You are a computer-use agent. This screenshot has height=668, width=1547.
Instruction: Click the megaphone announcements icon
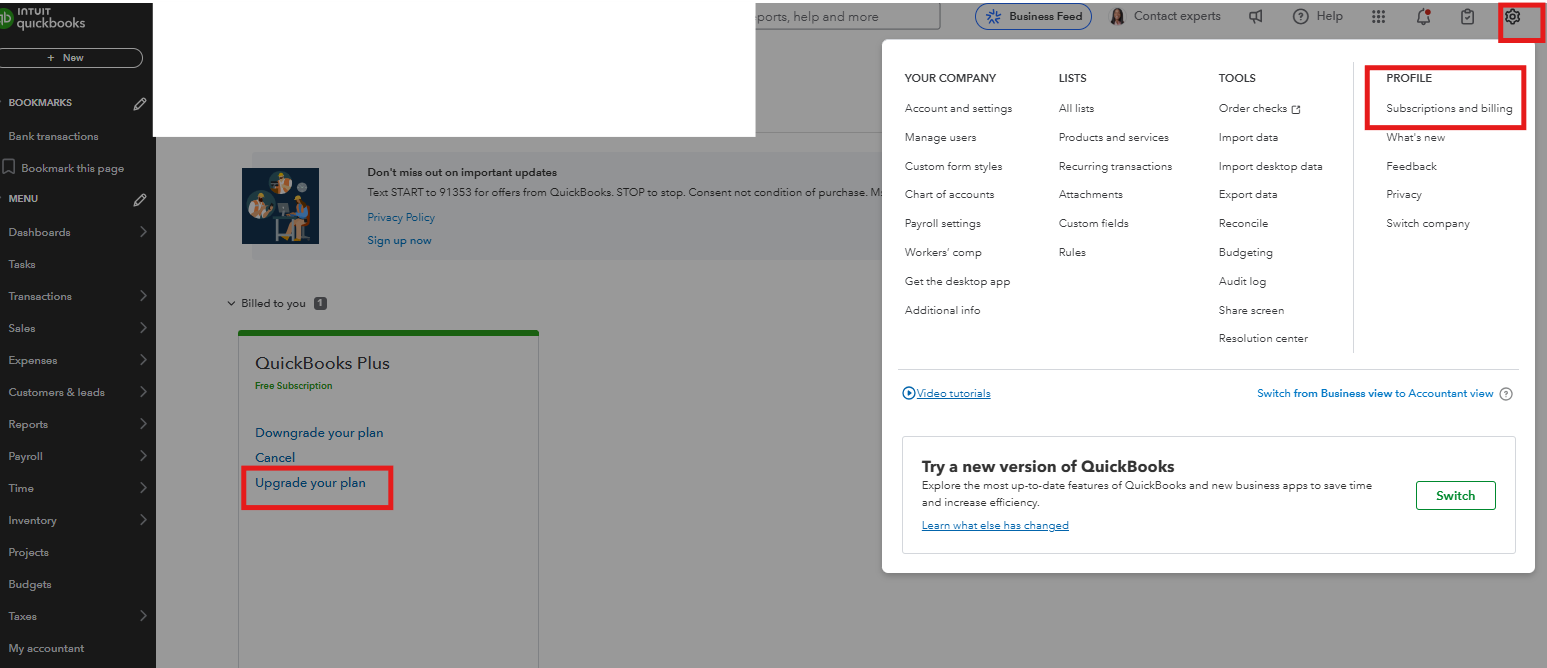pyautogui.click(x=1255, y=17)
